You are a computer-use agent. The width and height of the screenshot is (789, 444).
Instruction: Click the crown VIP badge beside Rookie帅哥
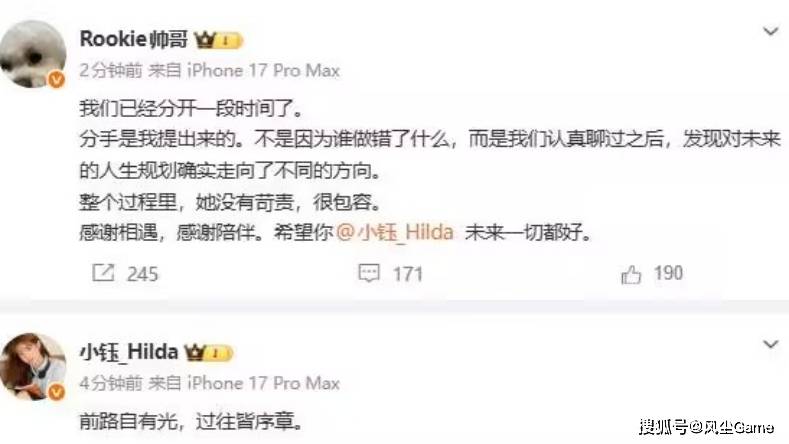click(x=218, y=40)
